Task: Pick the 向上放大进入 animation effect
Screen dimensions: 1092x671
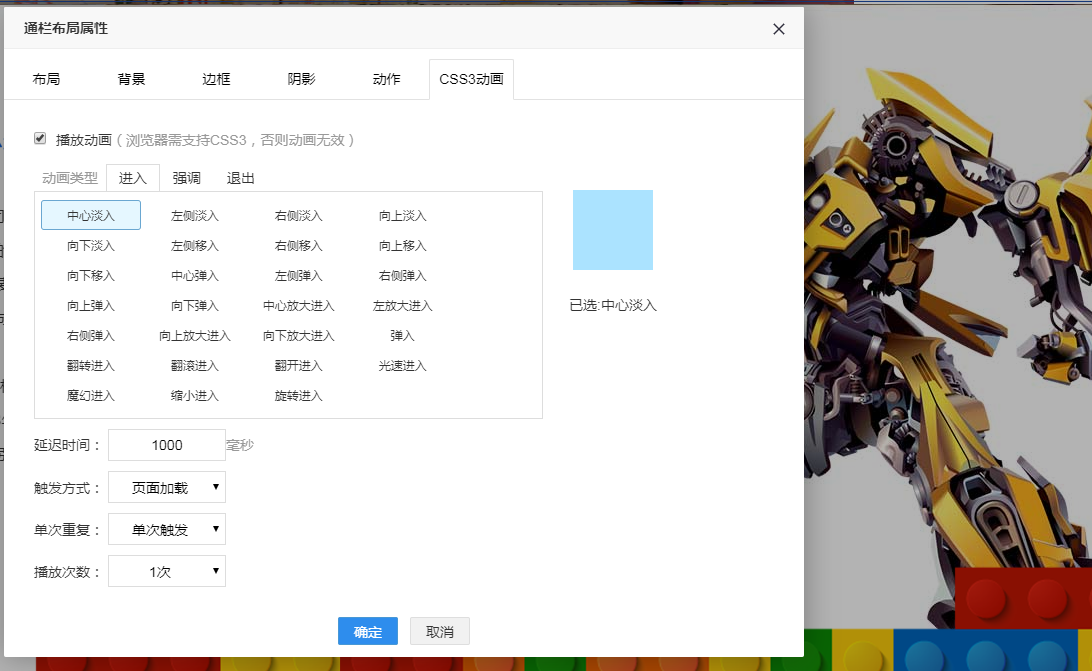Action: (195, 336)
